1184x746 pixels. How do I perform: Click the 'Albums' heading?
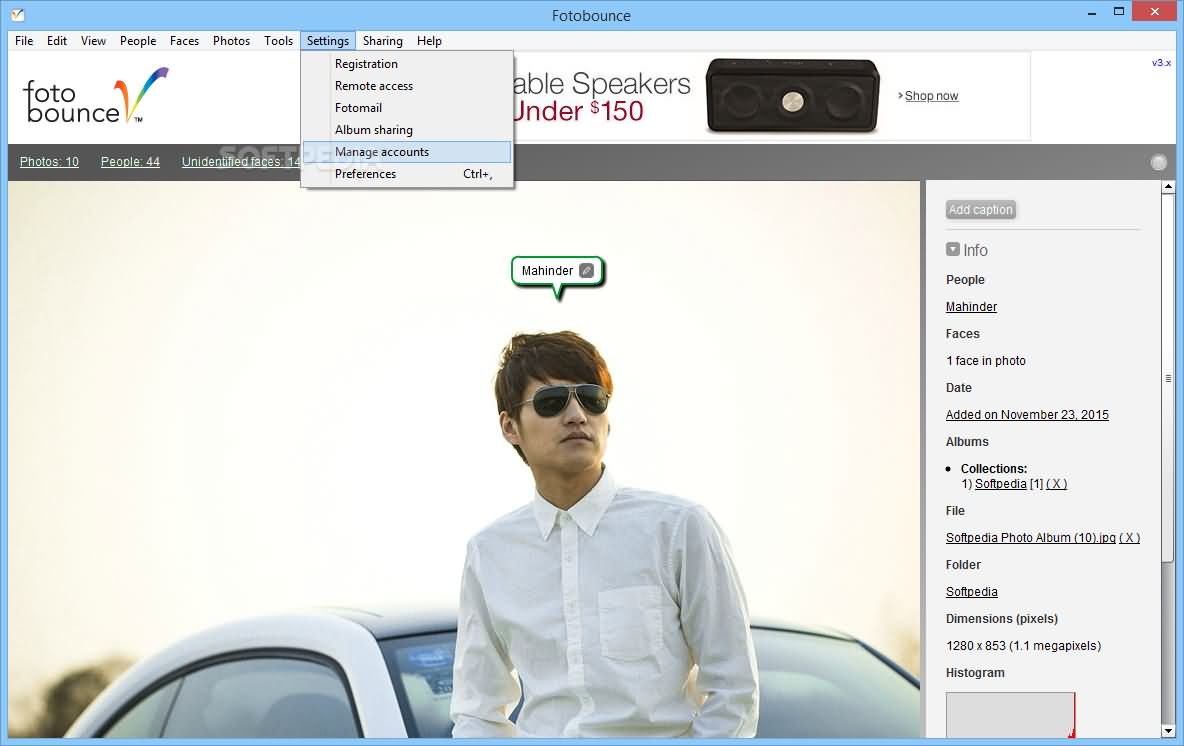[967, 442]
